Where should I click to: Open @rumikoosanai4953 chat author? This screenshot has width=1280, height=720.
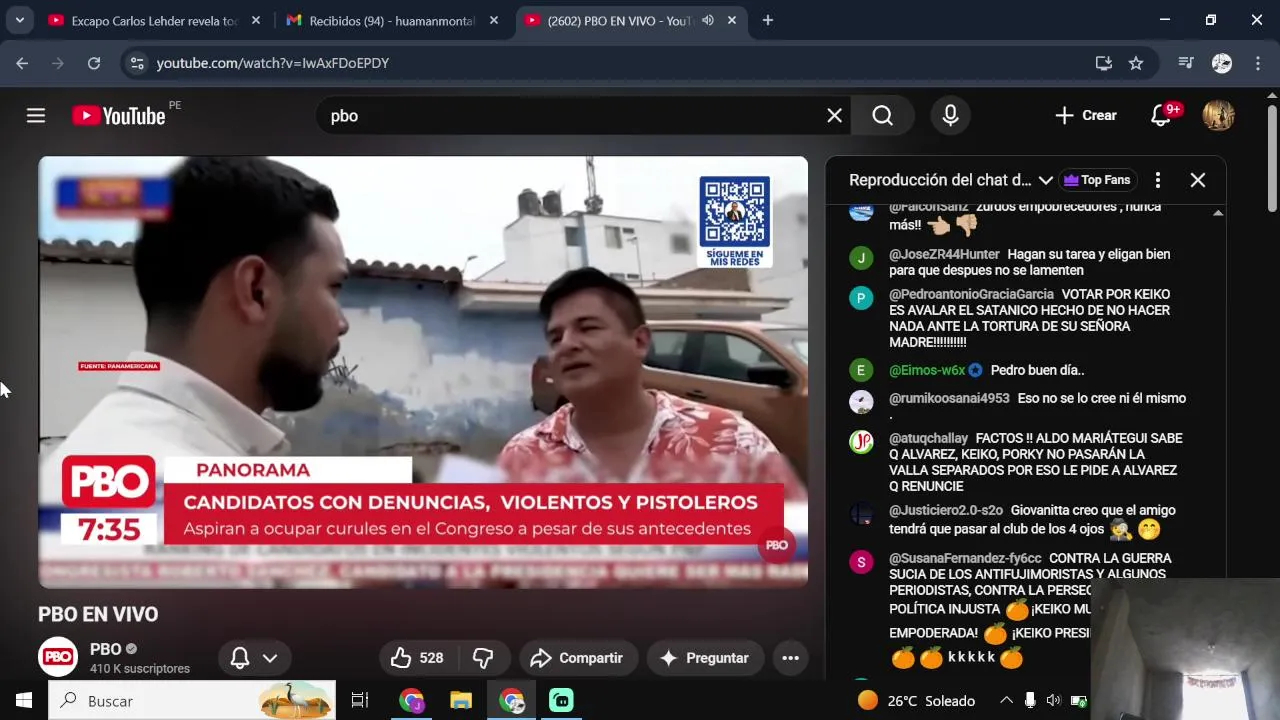[x=949, y=398]
